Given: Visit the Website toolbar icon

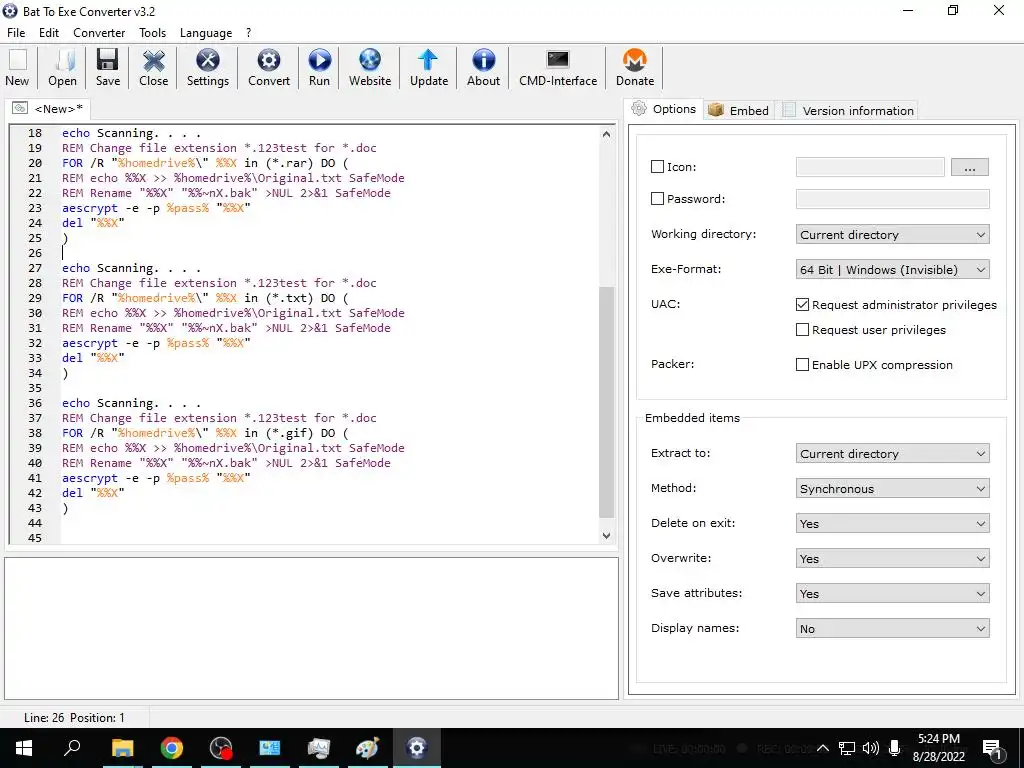Looking at the screenshot, I should pos(370,67).
